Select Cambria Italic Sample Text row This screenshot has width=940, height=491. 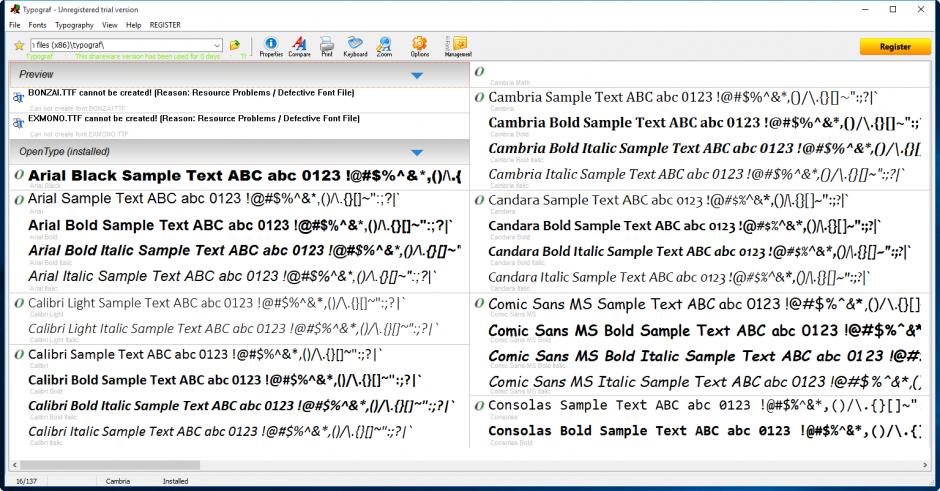(x=697, y=174)
